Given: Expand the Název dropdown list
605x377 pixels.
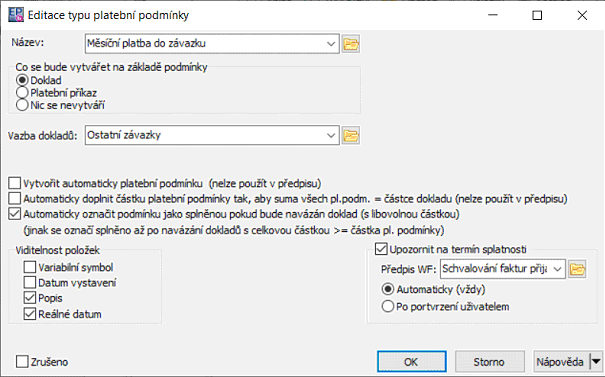Looking at the screenshot, I should click(331, 44).
